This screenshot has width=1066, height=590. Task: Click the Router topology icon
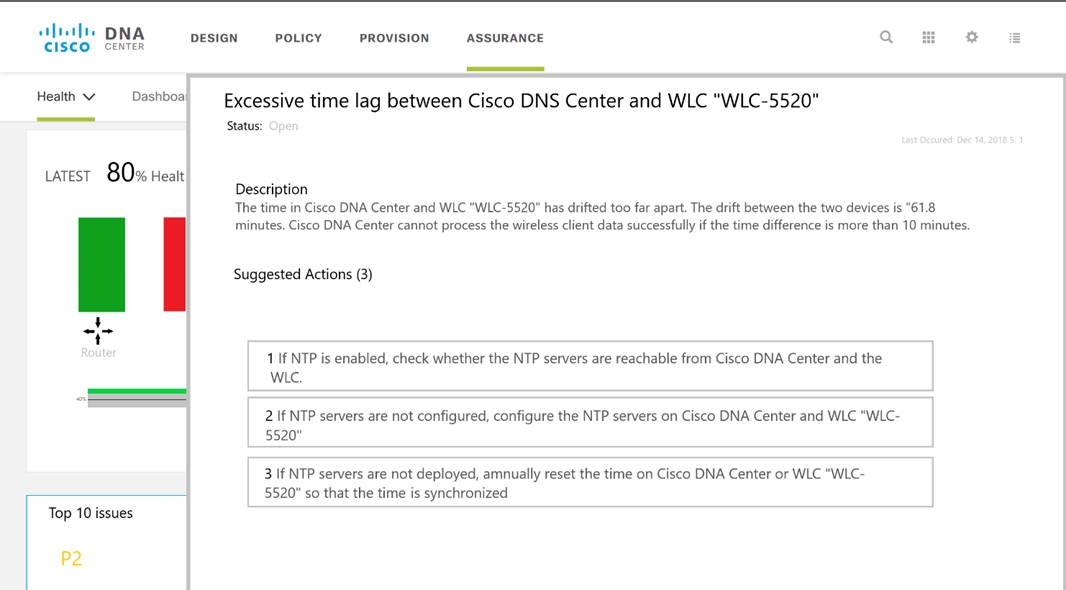[98, 331]
